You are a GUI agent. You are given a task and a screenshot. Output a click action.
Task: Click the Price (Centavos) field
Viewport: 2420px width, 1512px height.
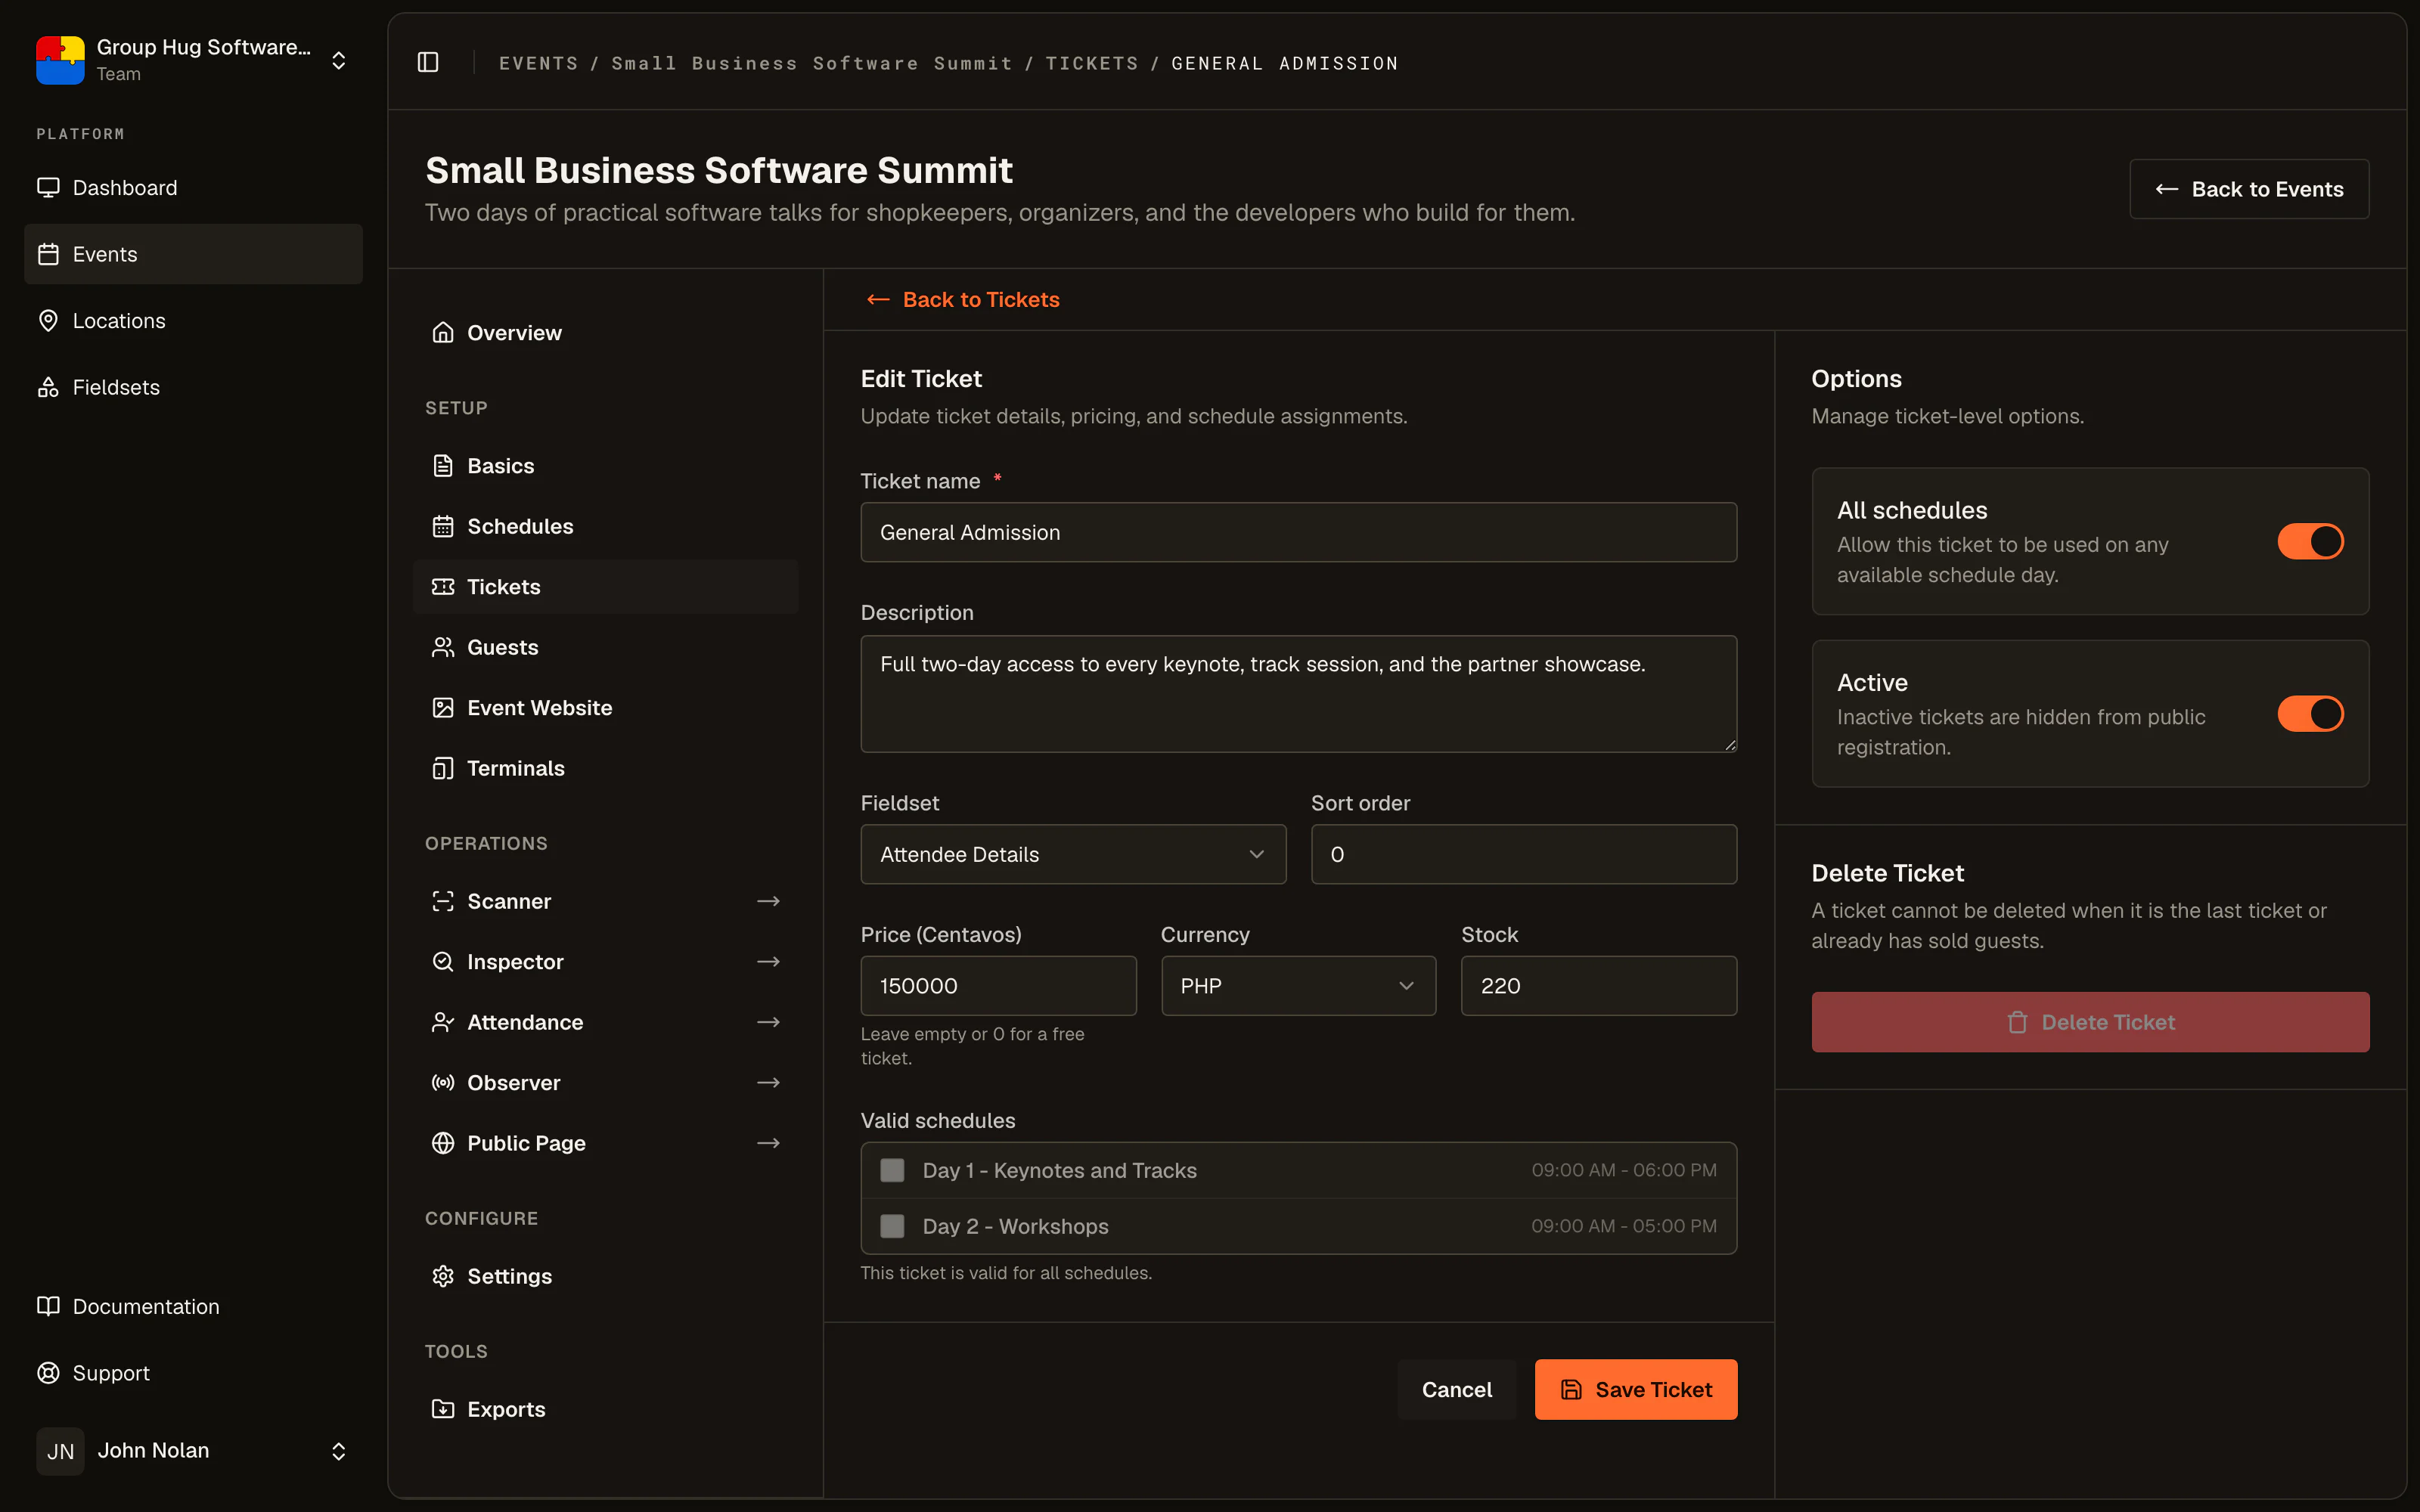coord(998,986)
